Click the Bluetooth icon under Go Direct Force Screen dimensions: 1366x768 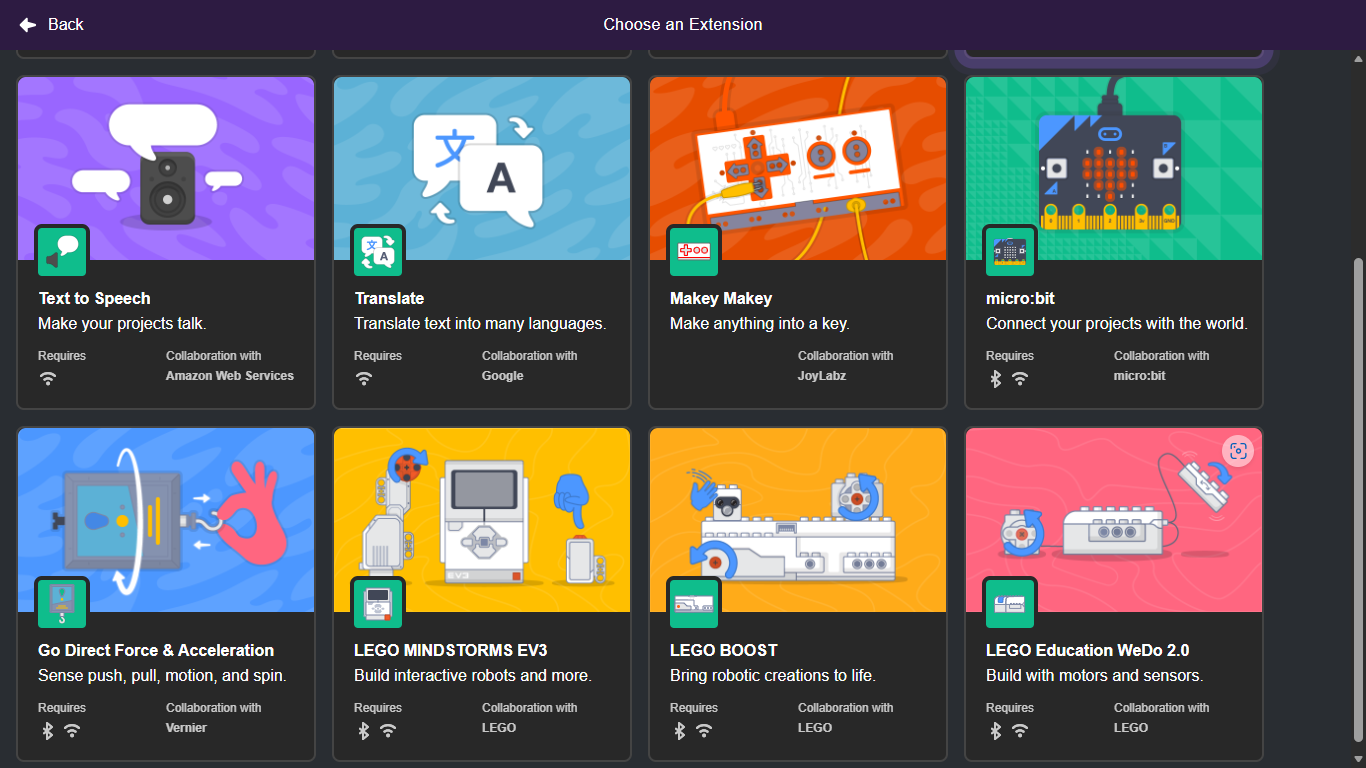click(47, 731)
